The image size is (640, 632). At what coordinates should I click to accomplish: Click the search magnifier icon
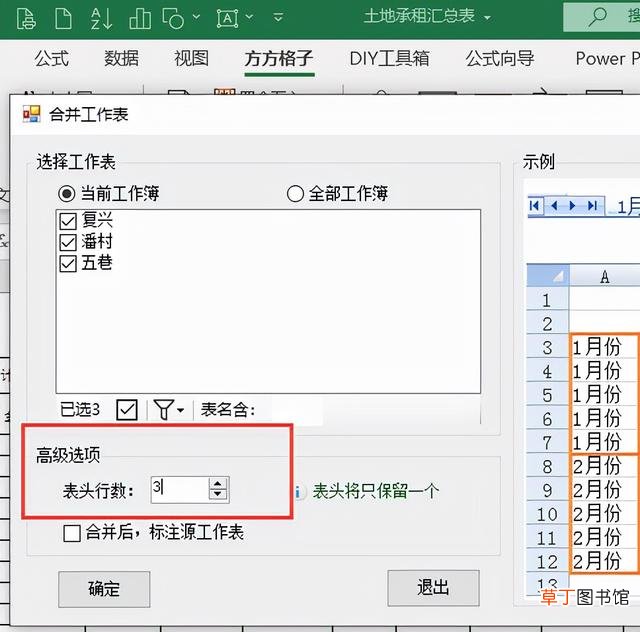click(x=598, y=17)
